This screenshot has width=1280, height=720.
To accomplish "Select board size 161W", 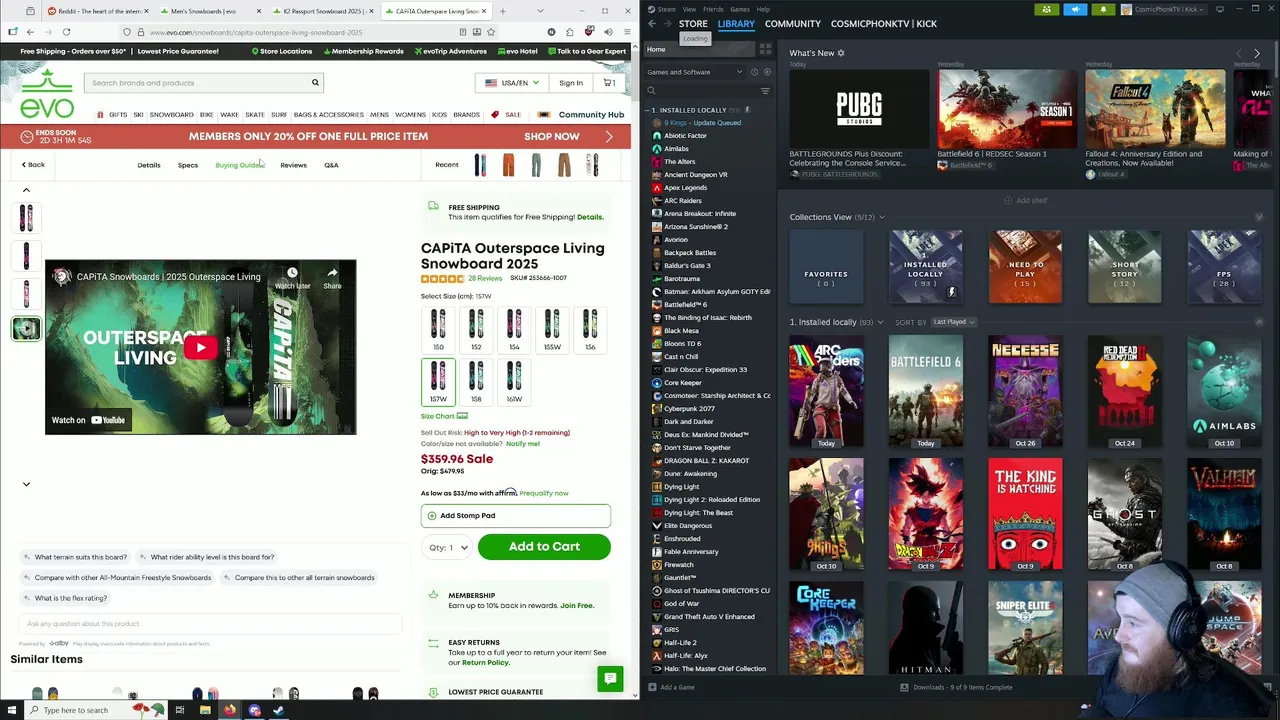I will coord(514,382).
